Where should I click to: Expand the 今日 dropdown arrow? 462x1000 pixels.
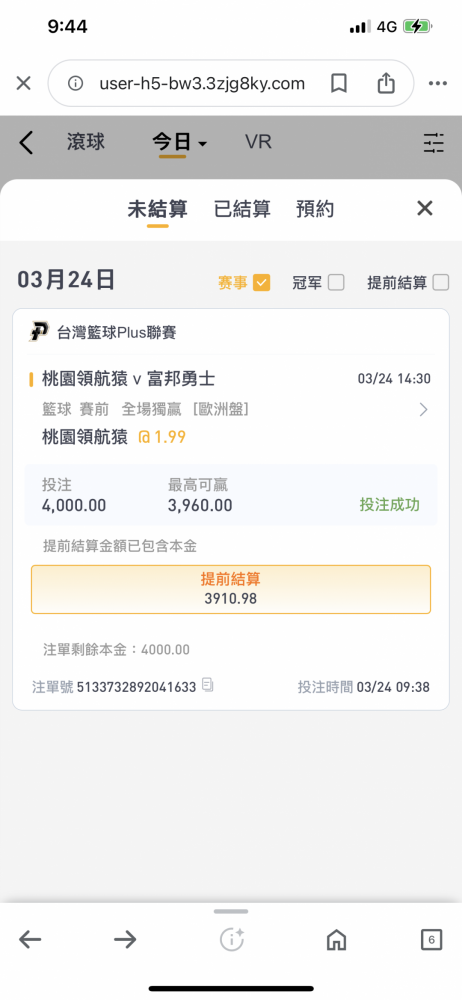202,144
